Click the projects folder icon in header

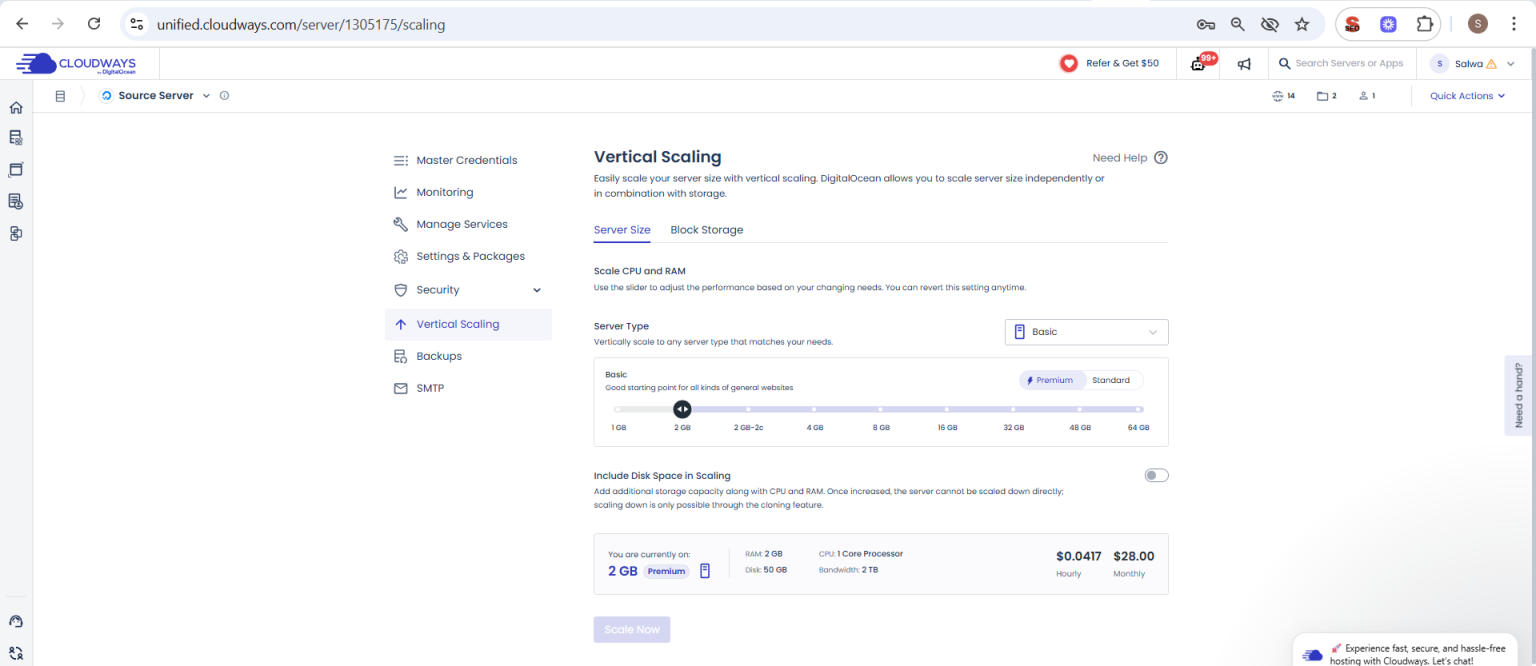point(1322,96)
